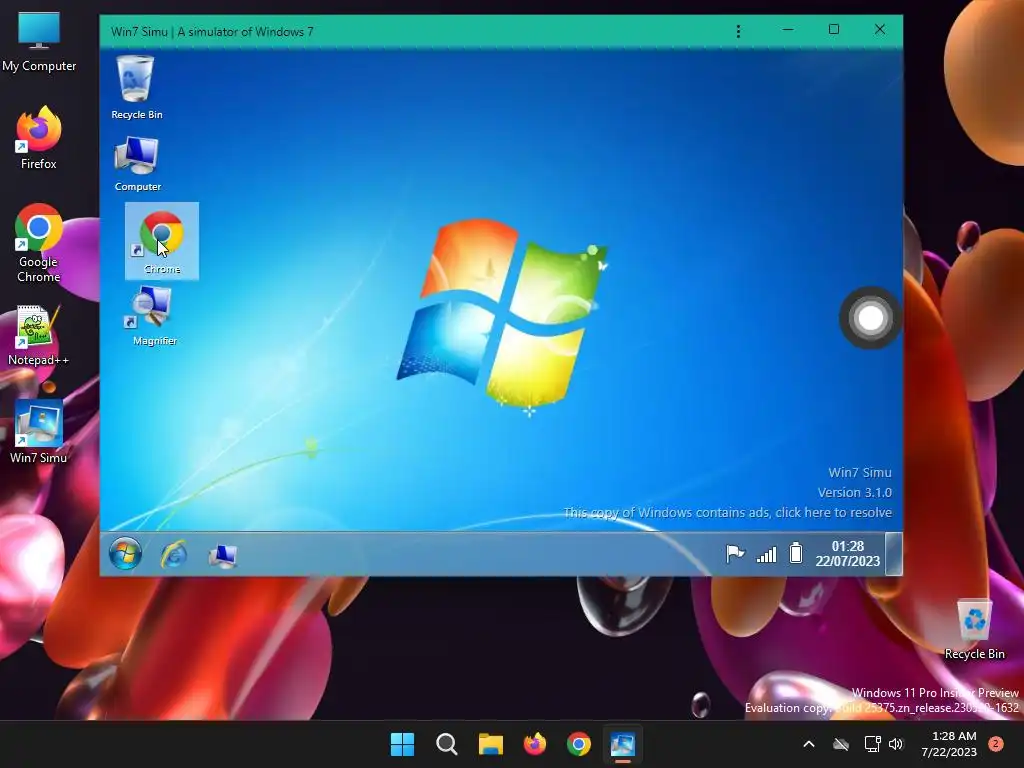Viewport: 1024px width, 768px height.
Task: Open Computer icon on Win7 Simu desktop
Action: 137,163
